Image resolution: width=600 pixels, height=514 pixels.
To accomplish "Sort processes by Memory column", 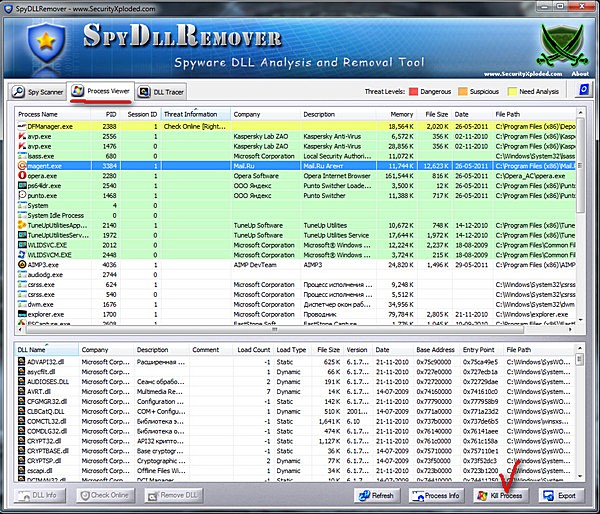I will (402, 114).
